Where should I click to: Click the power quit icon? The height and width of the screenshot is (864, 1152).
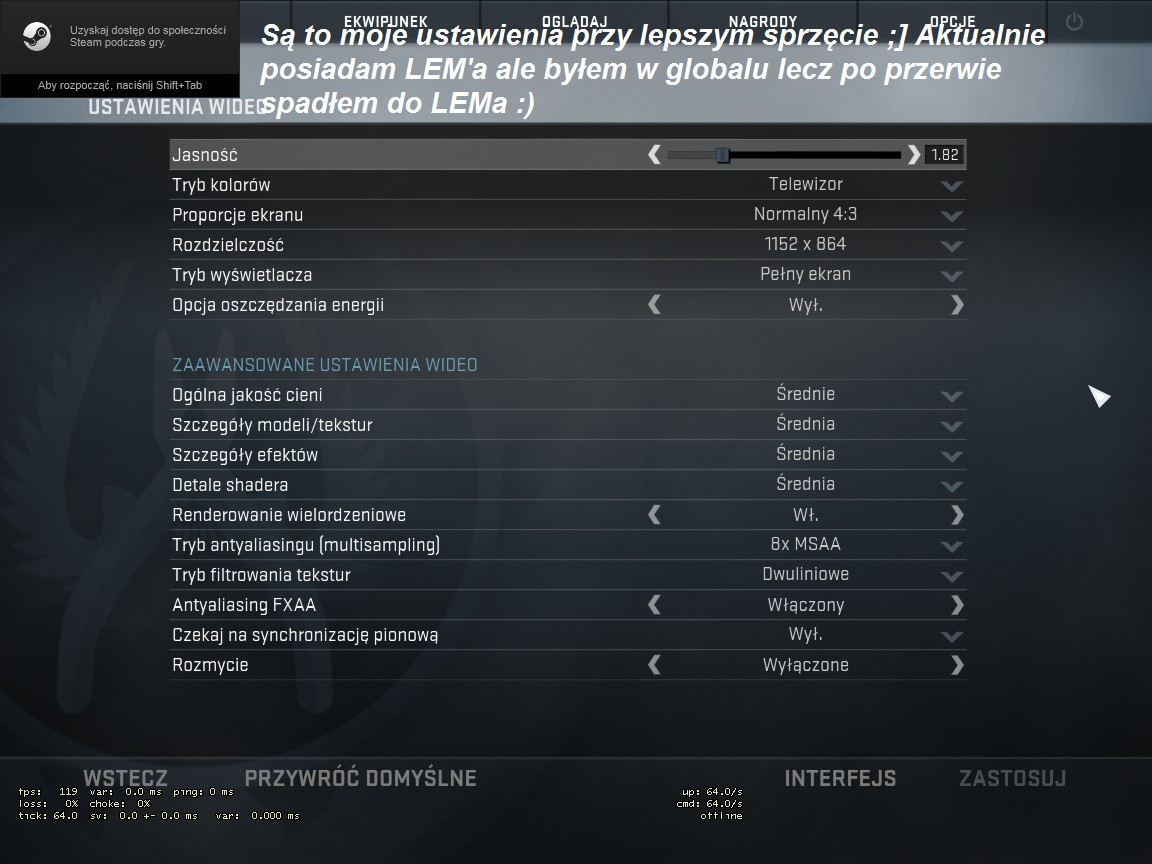click(1073, 21)
